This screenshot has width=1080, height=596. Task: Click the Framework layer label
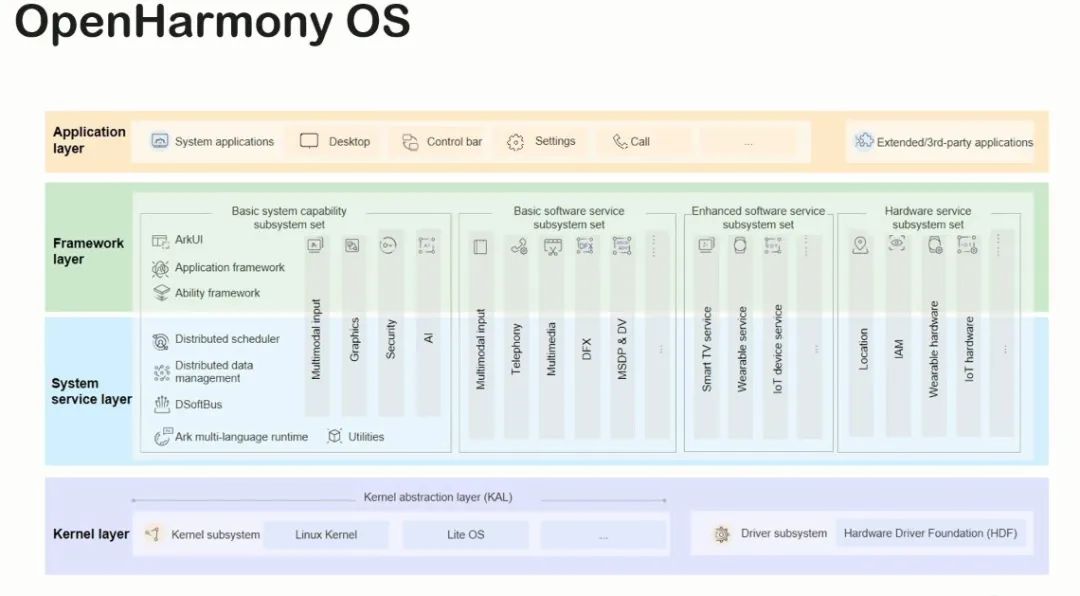pyautogui.click(x=88, y=251)
